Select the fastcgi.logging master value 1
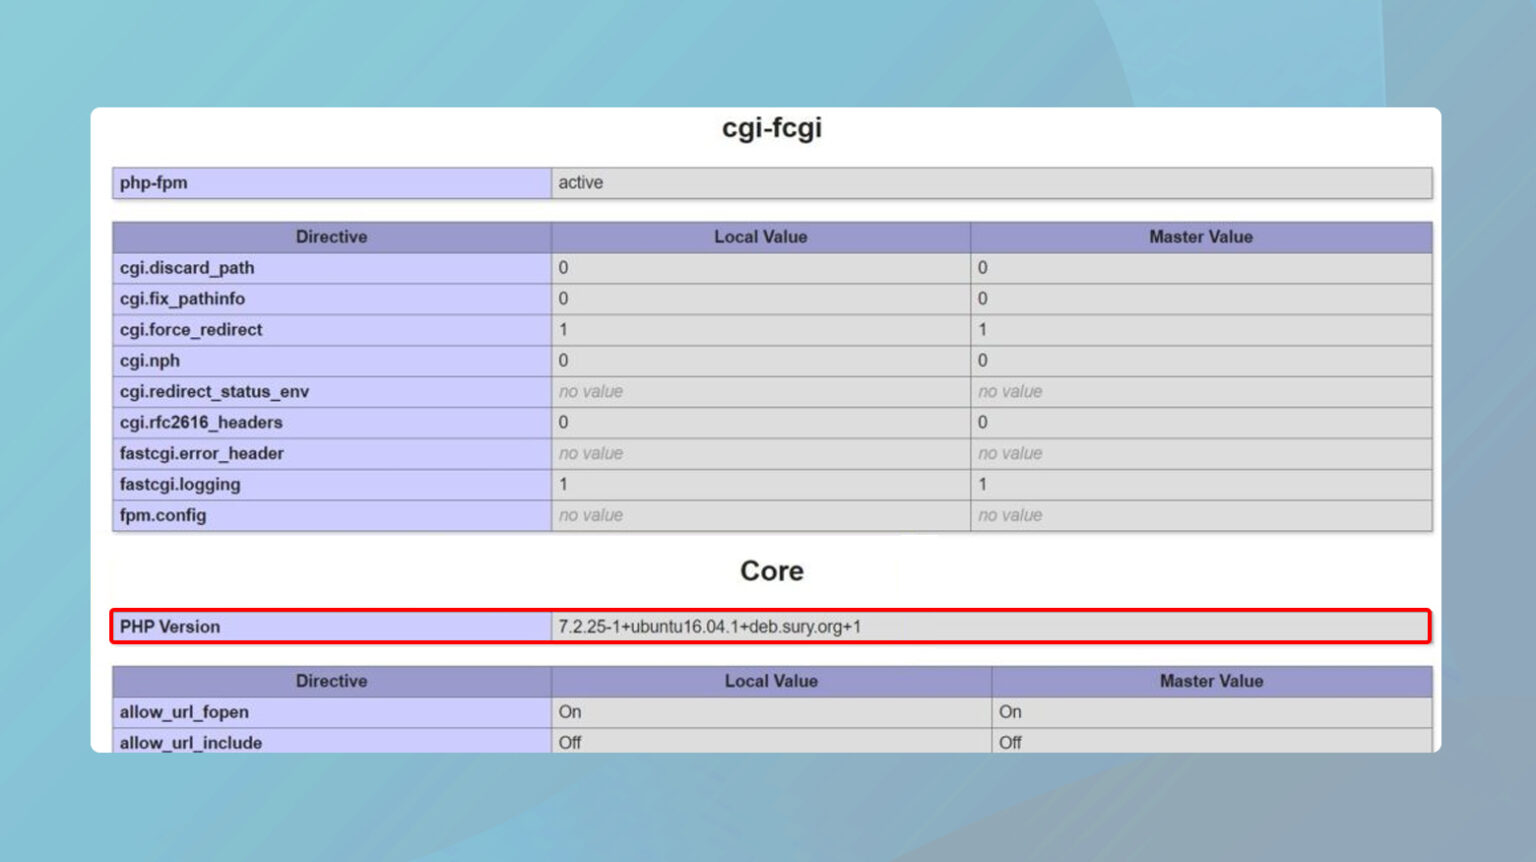 coord(981,484)
